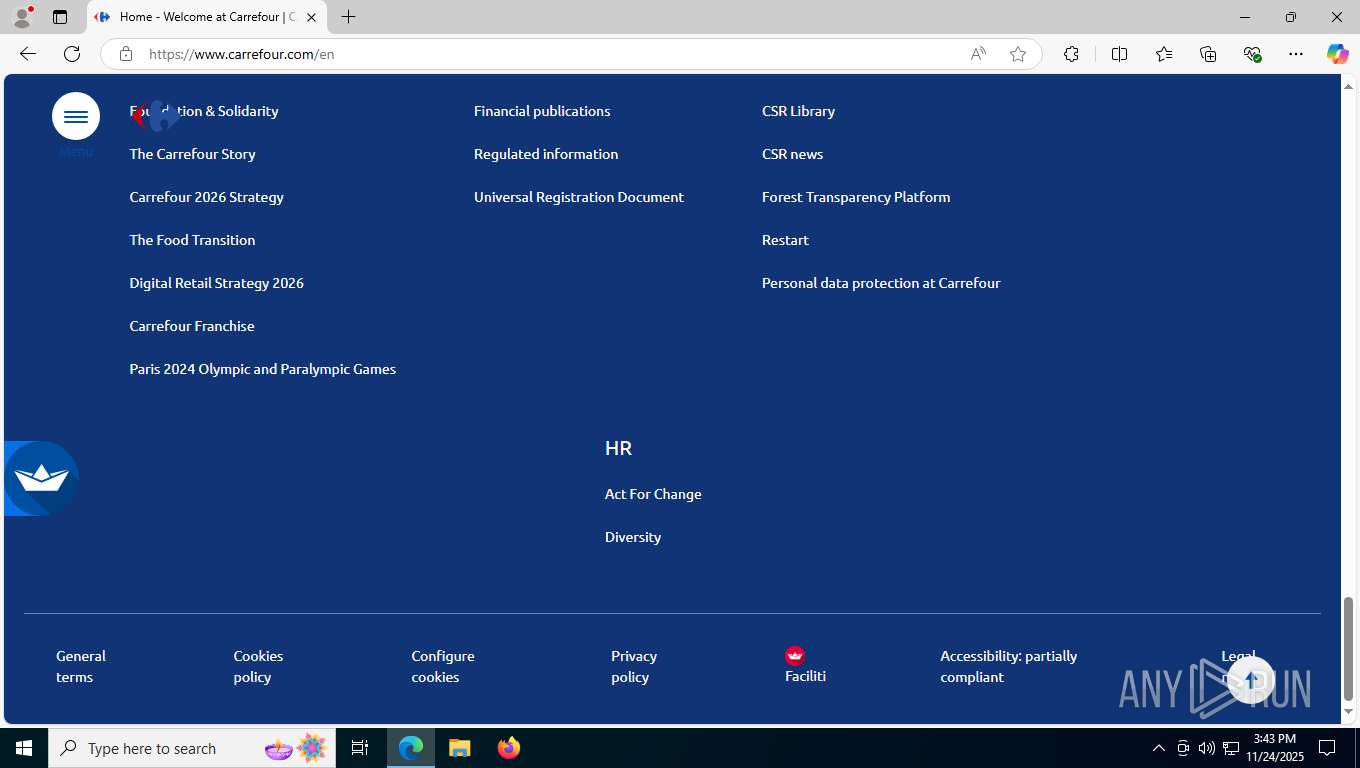Screen dimensions: 1360x768
Task: Click the Faciliti red crown icon
Action: 795,656
